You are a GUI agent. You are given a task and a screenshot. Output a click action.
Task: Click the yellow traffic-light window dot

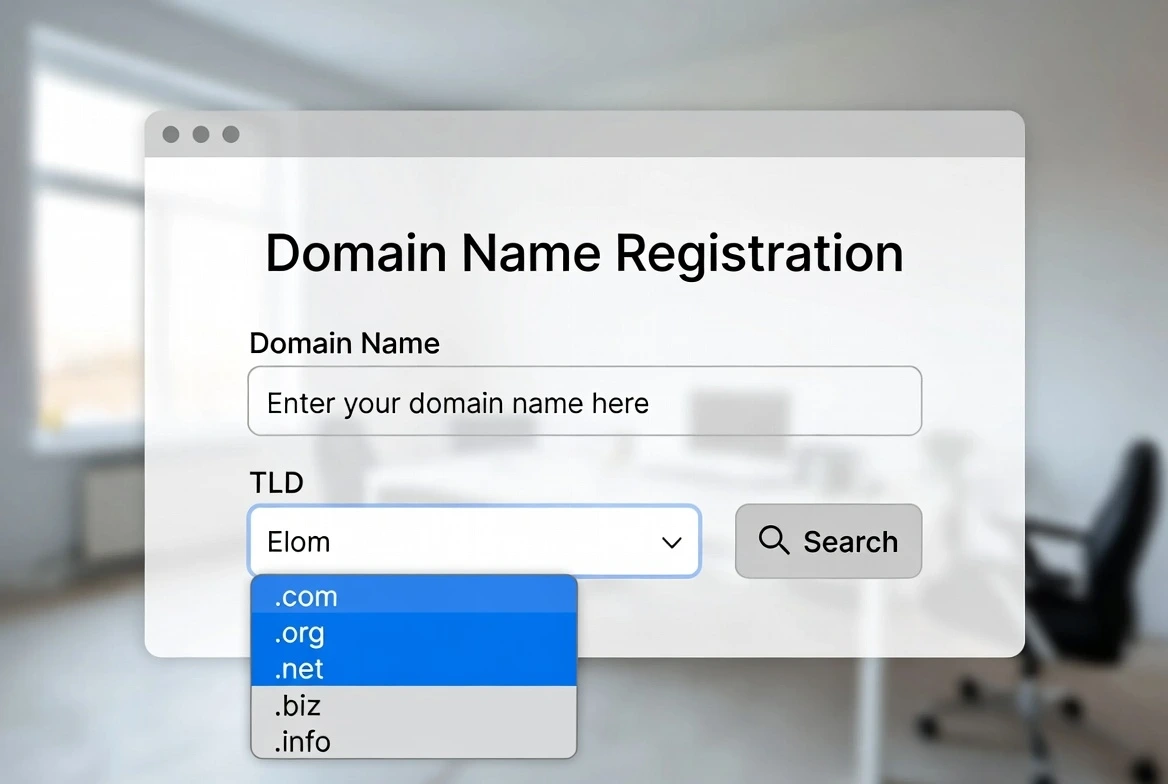point(201,133)
